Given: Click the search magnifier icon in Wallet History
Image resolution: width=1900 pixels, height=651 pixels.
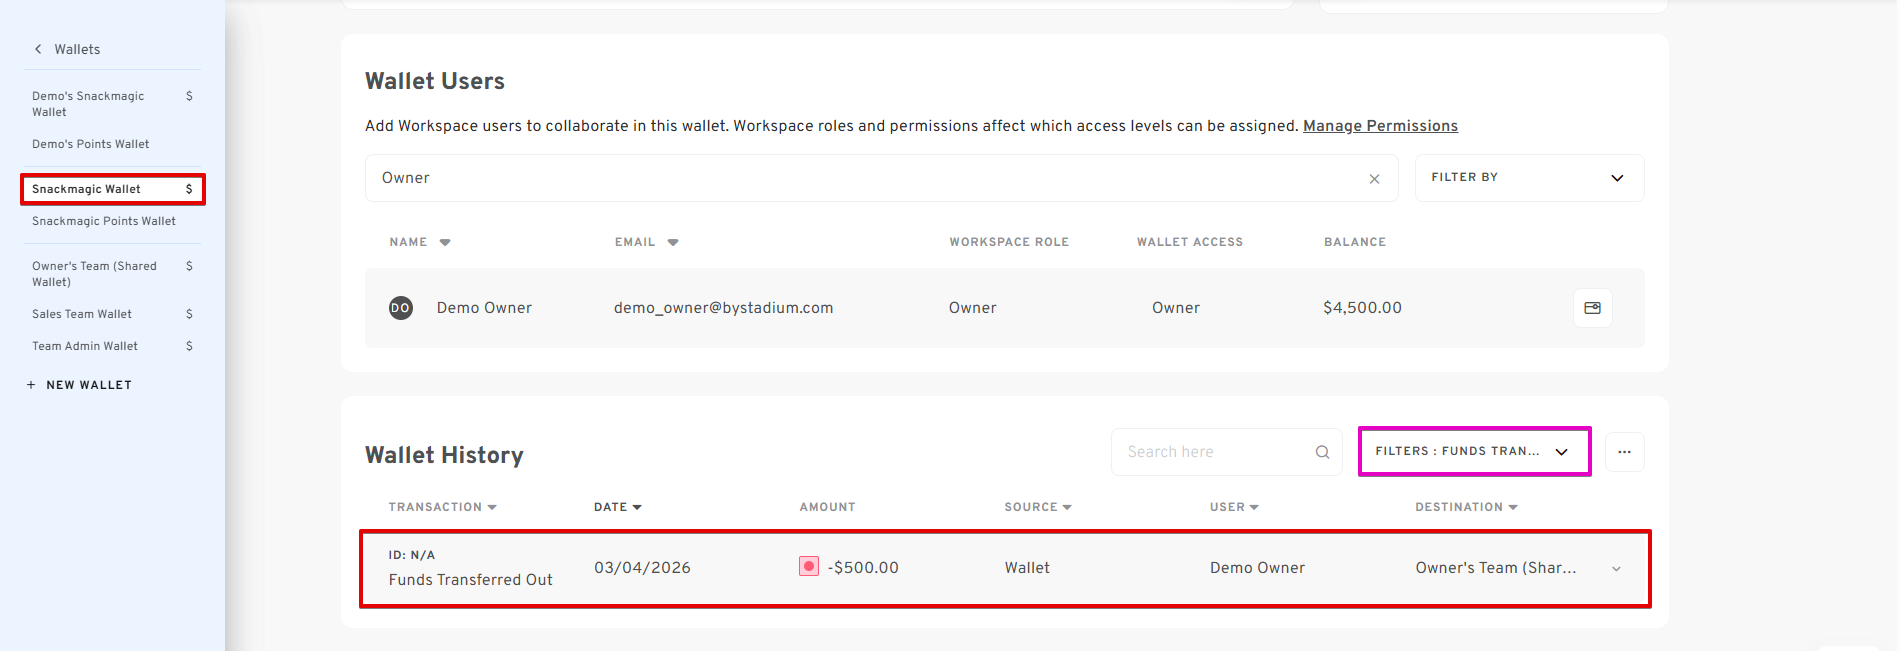Looking at the screenshot, I should click(1322, 452).
